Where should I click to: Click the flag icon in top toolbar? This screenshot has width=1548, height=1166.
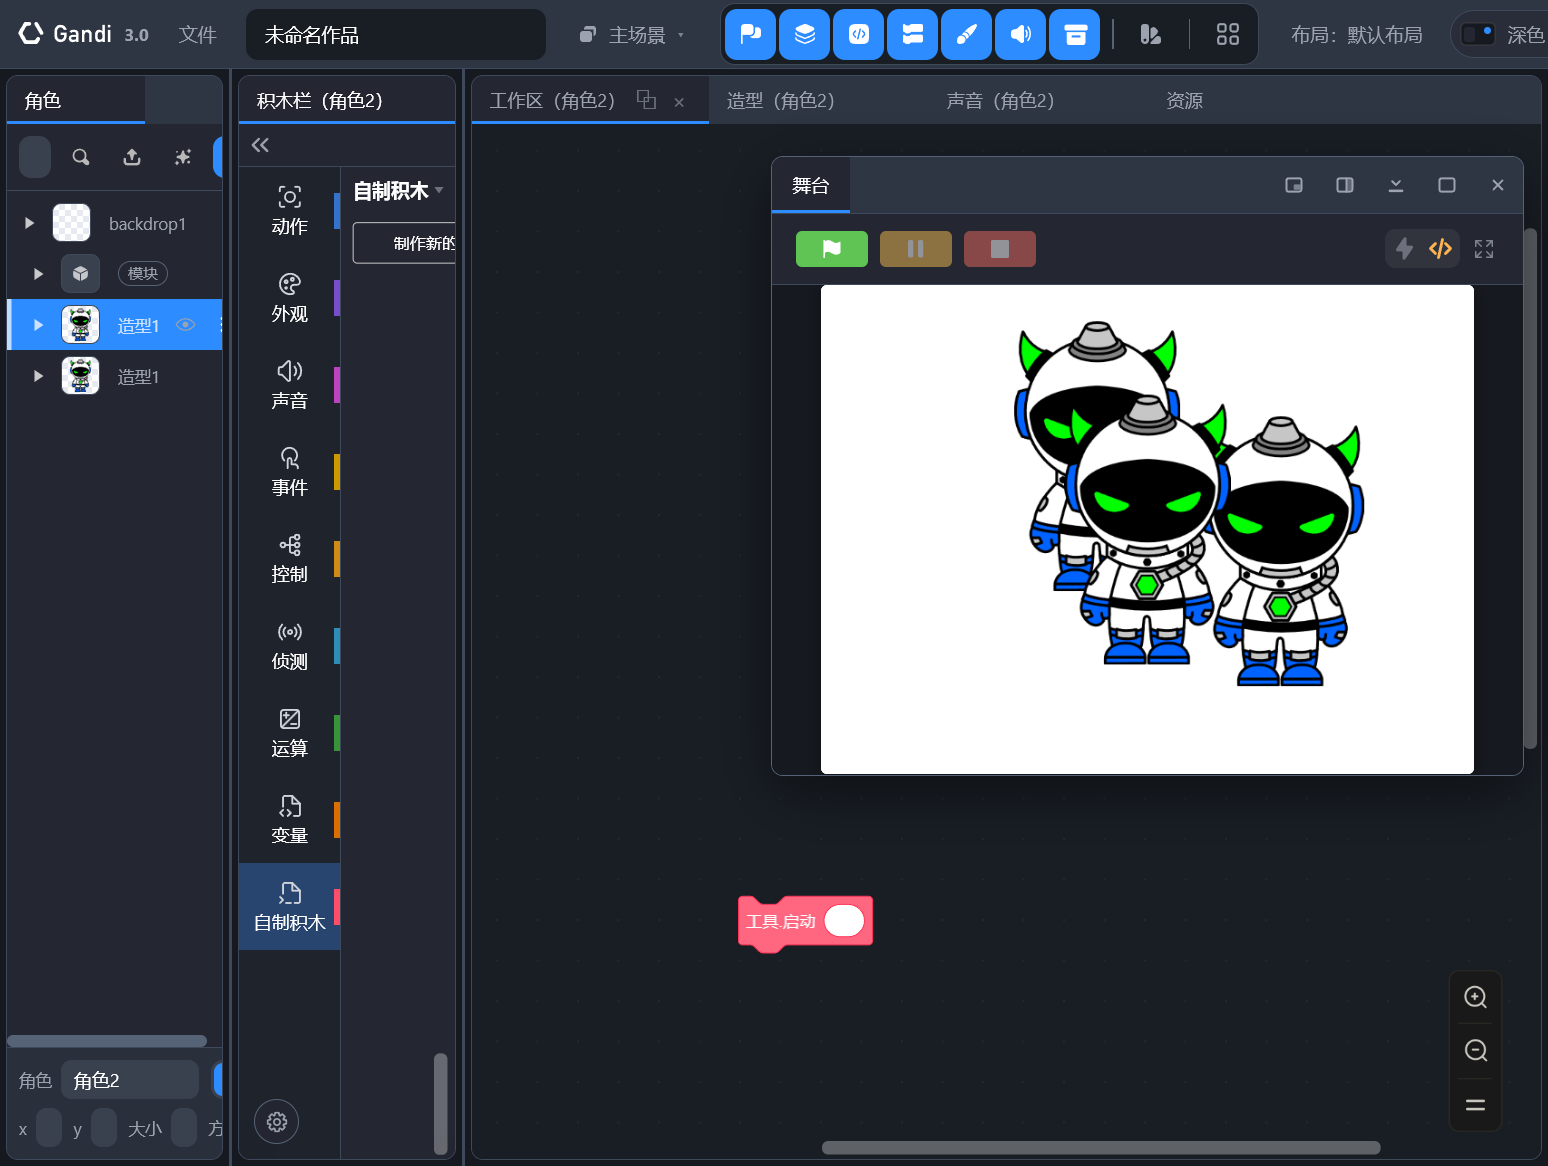750,35
